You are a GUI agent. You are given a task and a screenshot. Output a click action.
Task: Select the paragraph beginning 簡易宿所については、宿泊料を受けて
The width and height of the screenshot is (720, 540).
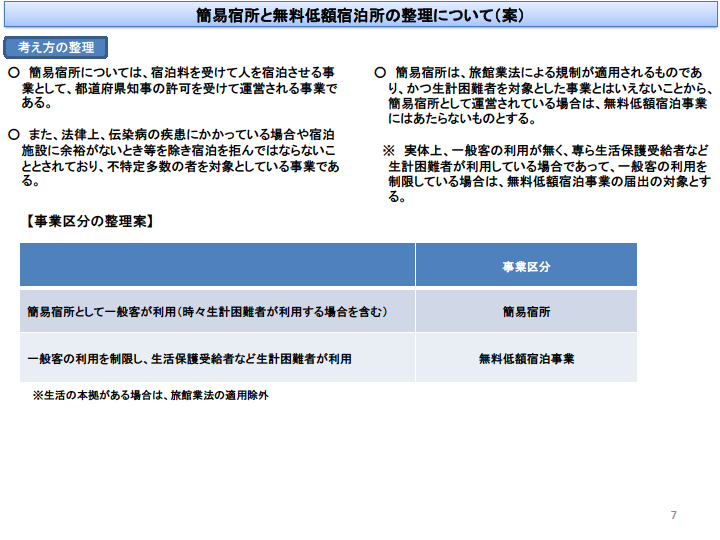tap(174, 87)
